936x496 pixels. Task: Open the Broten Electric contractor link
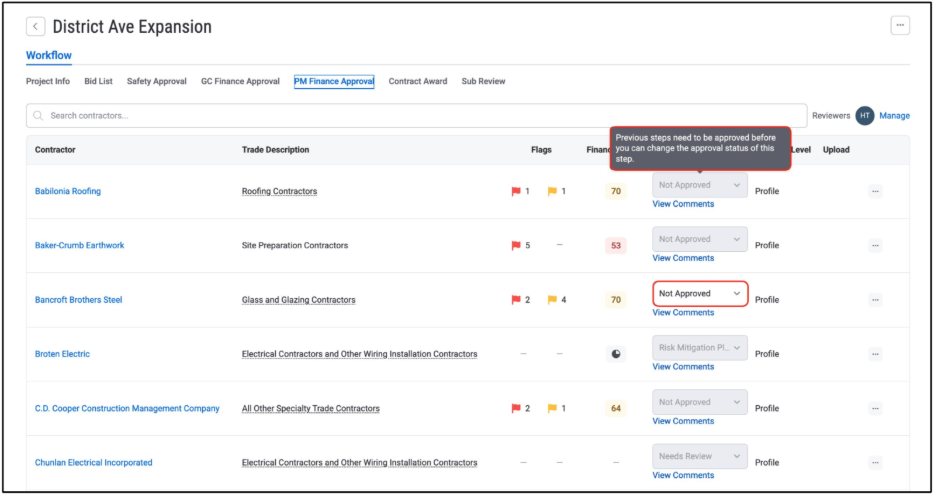pos(62,354)
